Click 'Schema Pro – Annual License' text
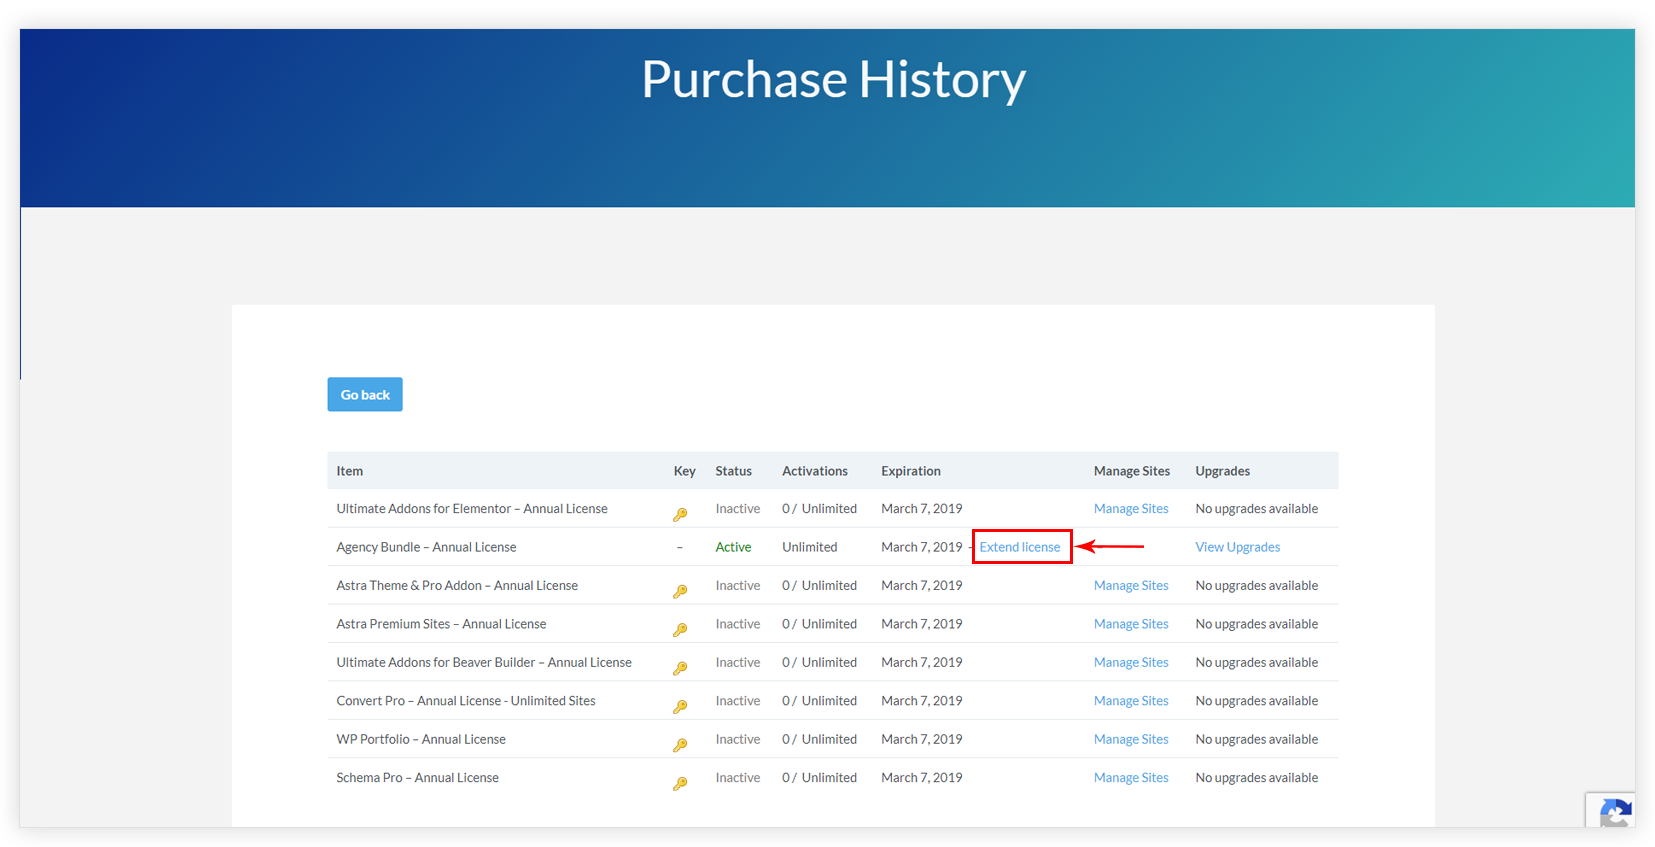The width and height of the screenshot is (1655, 847). tap(417, 778)
